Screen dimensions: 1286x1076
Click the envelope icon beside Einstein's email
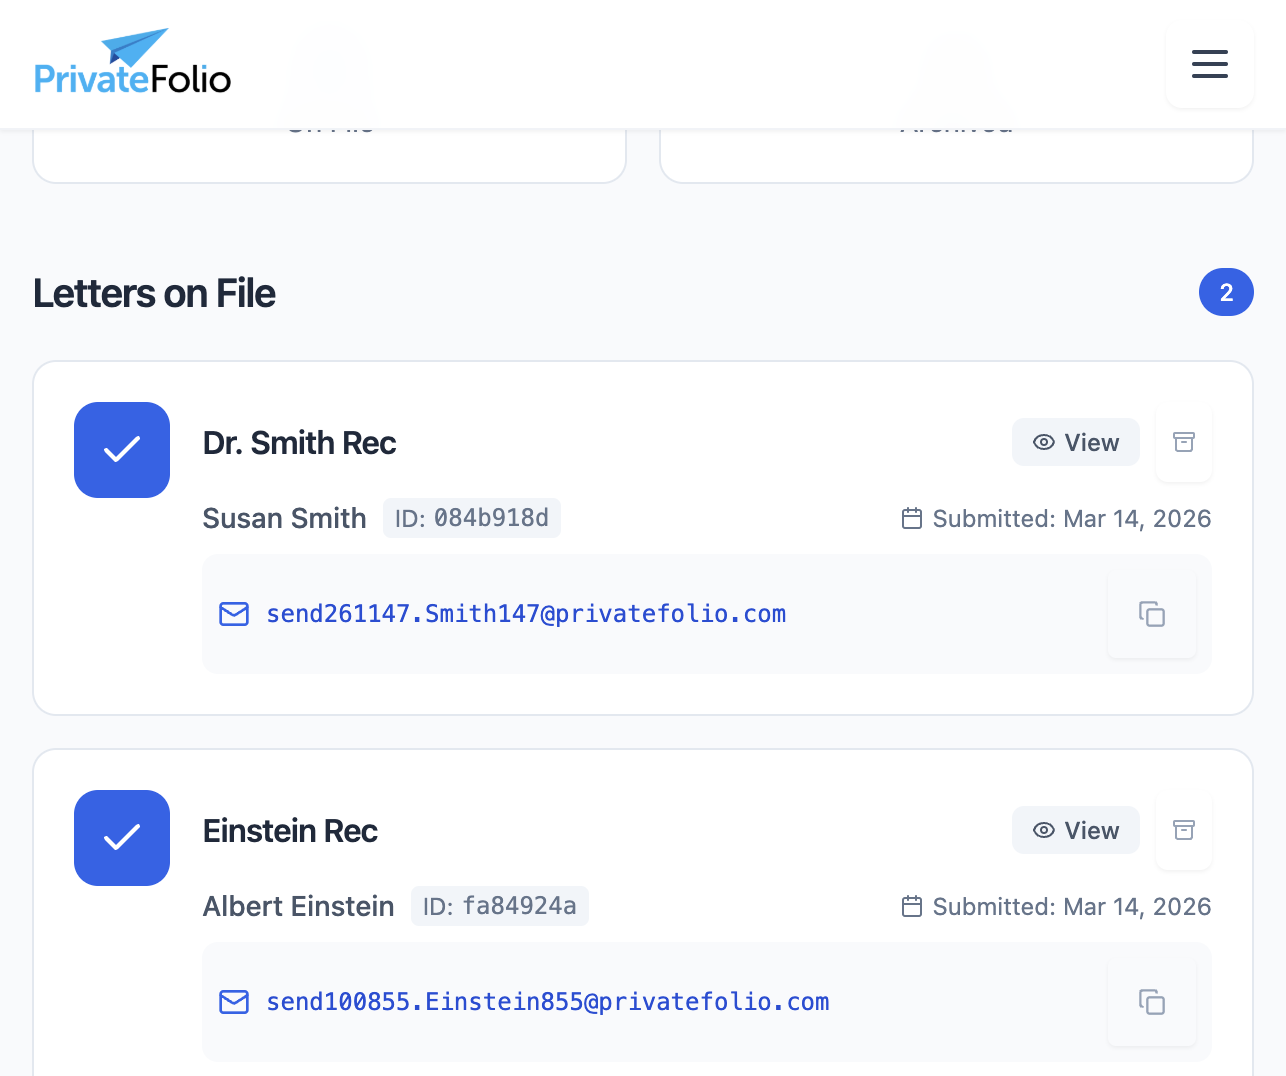tap(234, 1002)
